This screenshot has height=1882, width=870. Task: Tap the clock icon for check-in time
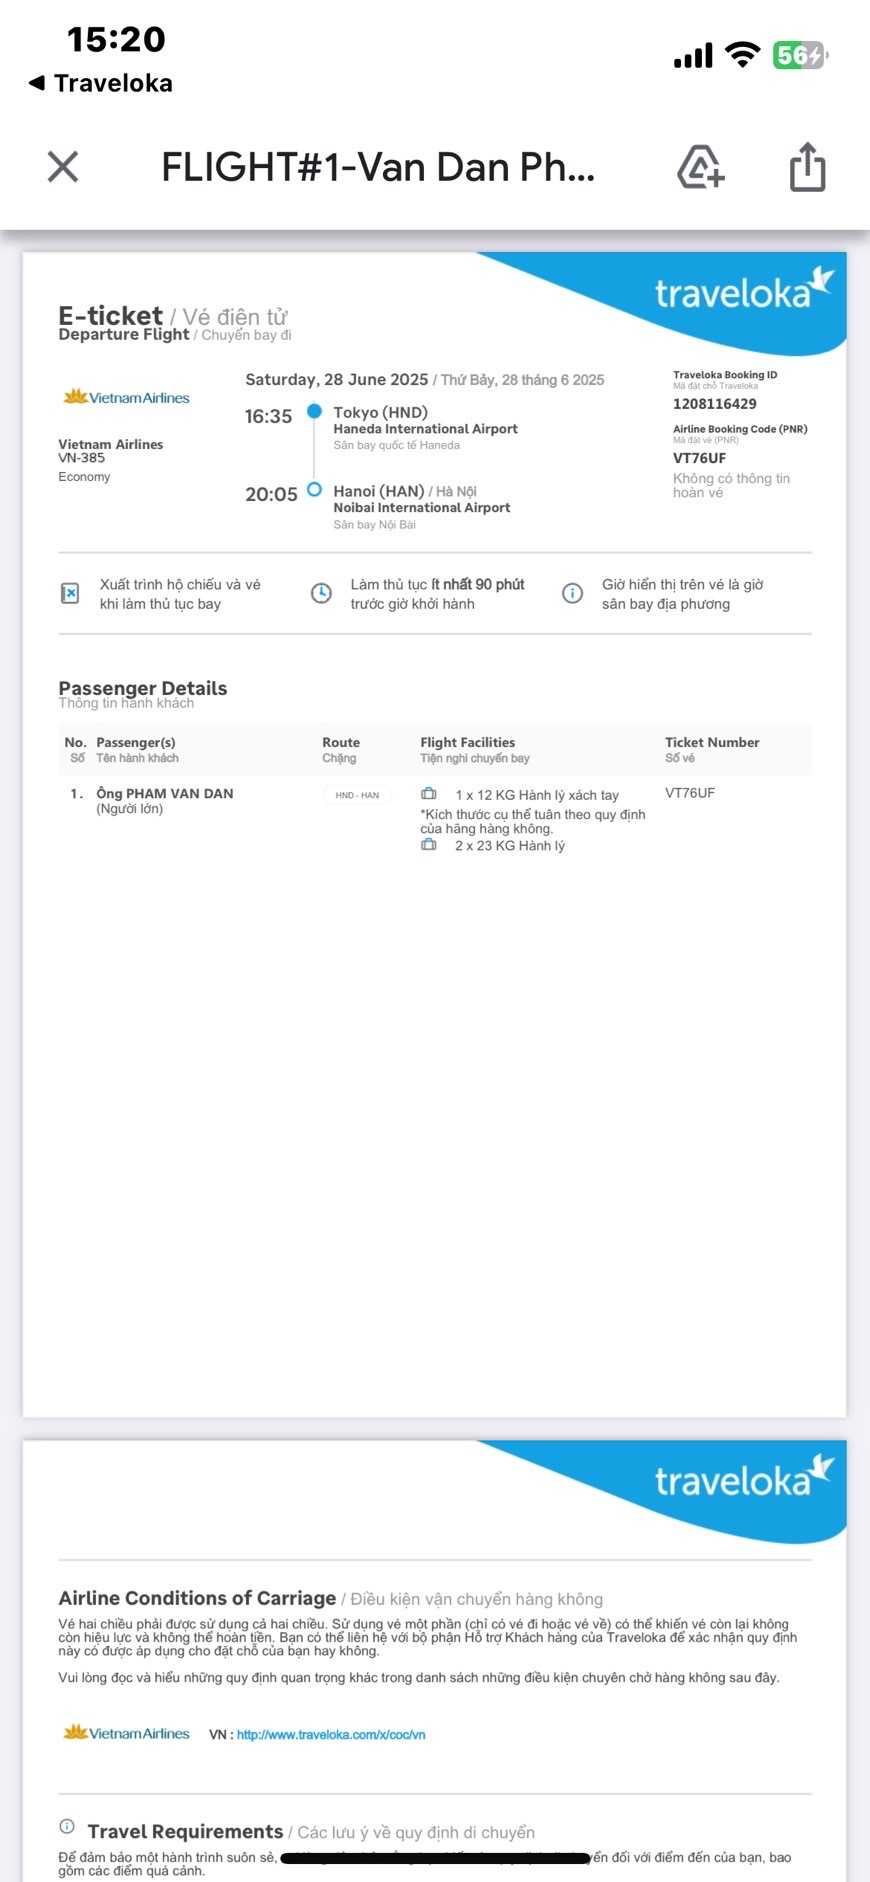pyautogui.click(x=321, y=594)
